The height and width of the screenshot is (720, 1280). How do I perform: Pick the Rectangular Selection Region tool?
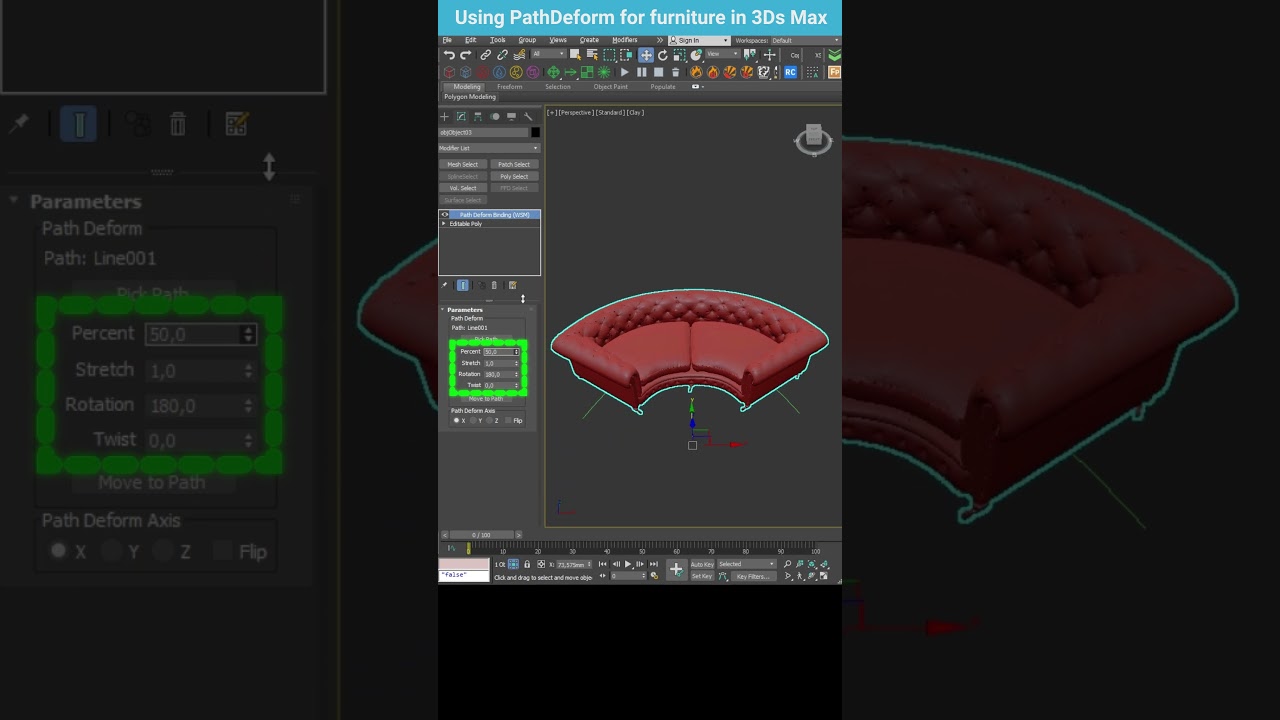coord(609,55)
